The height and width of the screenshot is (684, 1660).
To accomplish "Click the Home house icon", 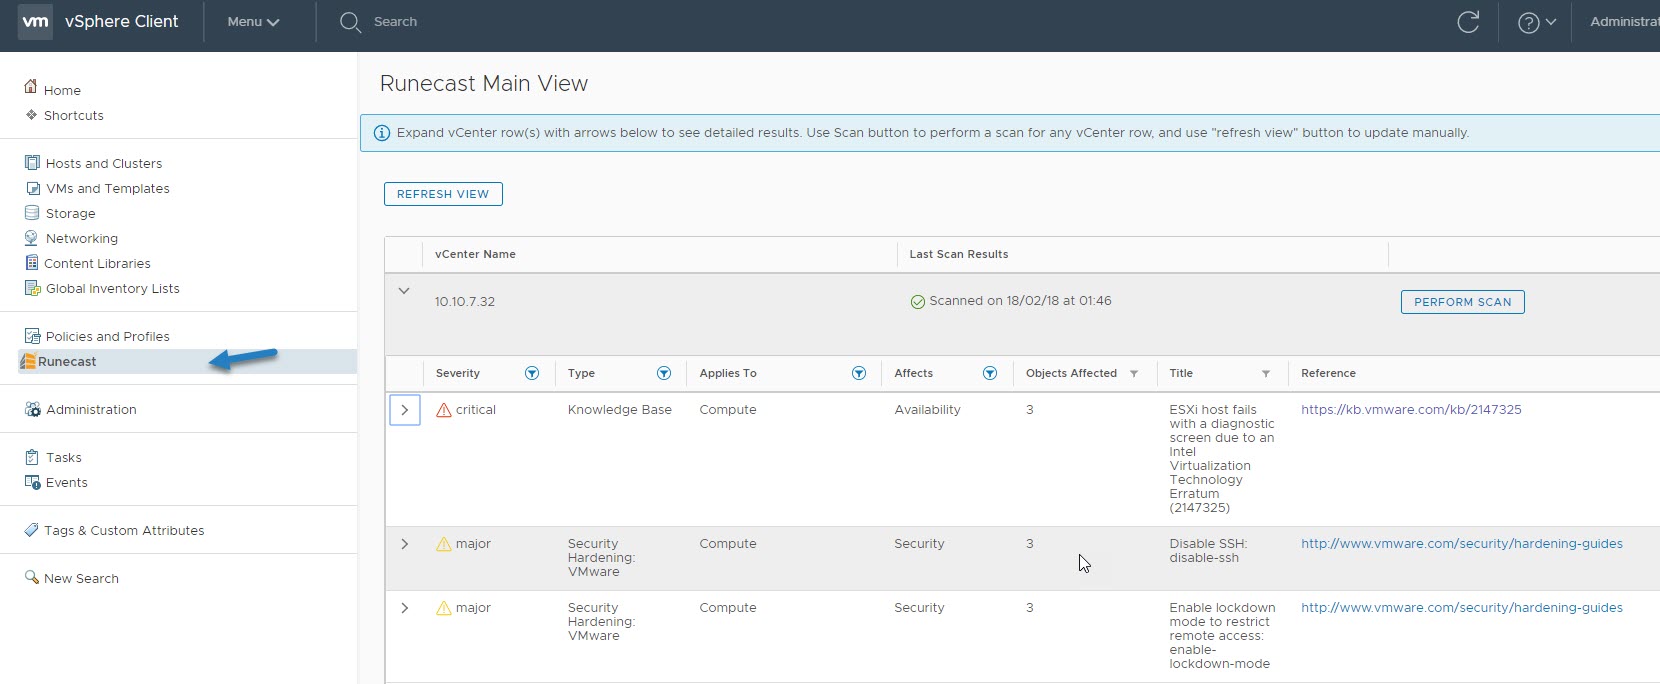I will click(31, 87).
